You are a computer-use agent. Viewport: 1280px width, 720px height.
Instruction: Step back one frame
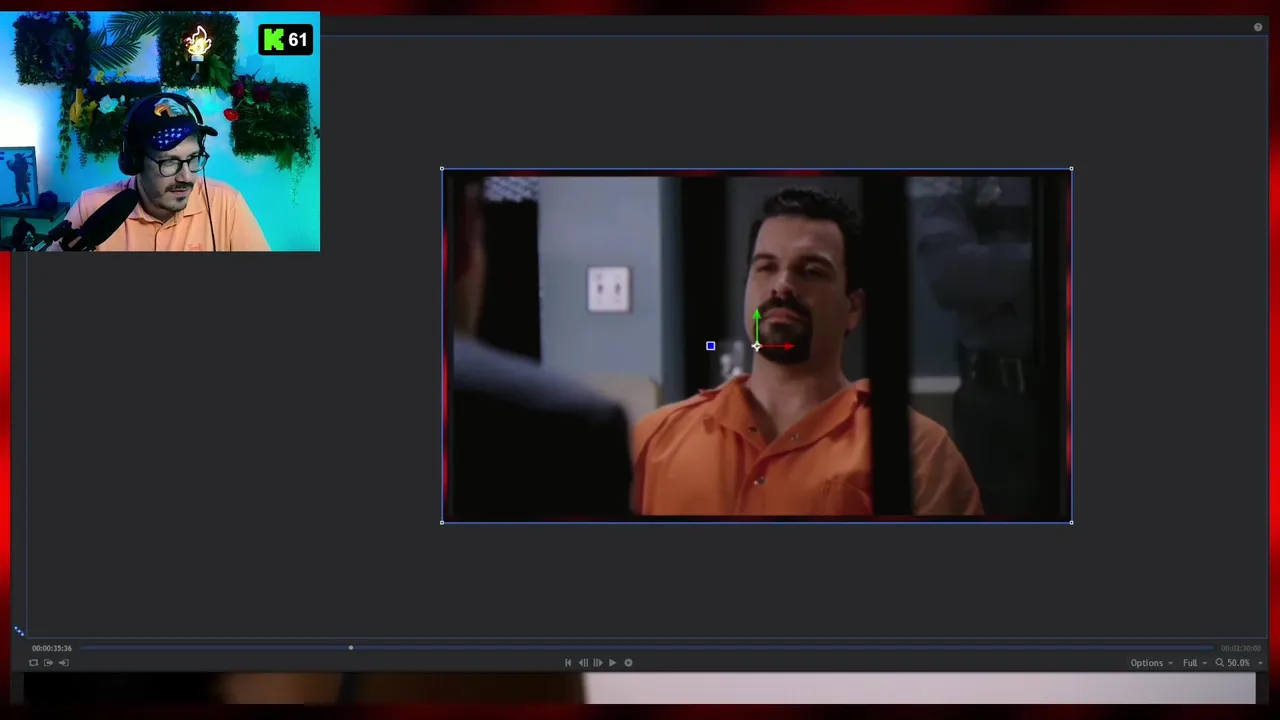pos(583,663)
